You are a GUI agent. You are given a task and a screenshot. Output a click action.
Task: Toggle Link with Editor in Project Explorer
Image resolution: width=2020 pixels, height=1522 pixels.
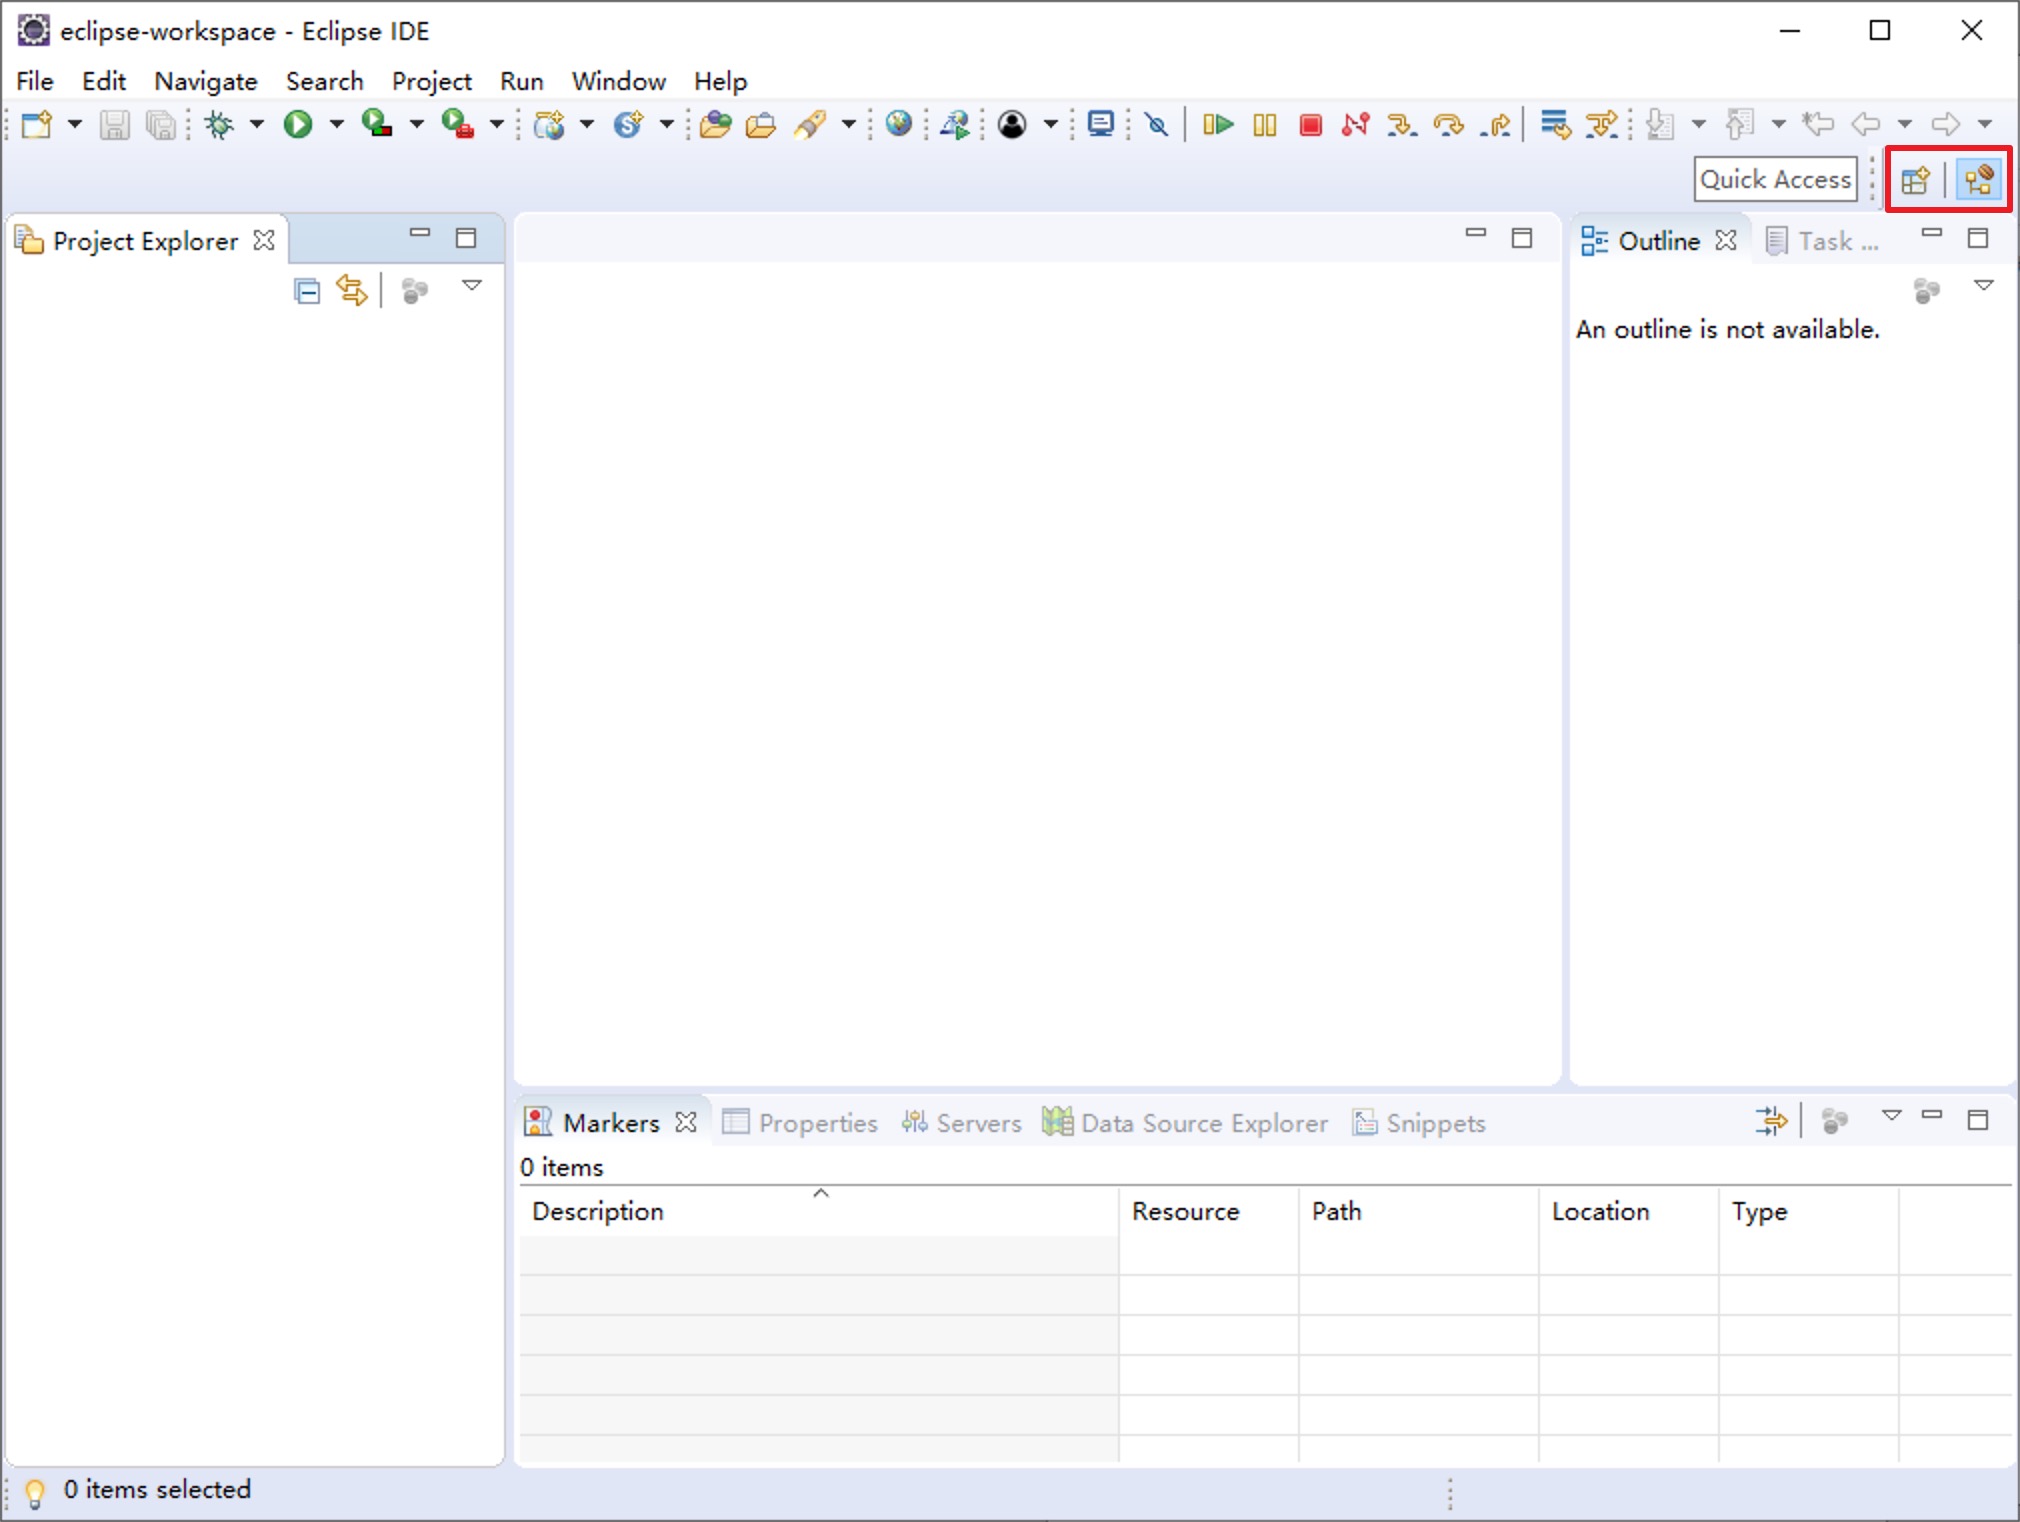pyautogui.click(x=351, y=290)
